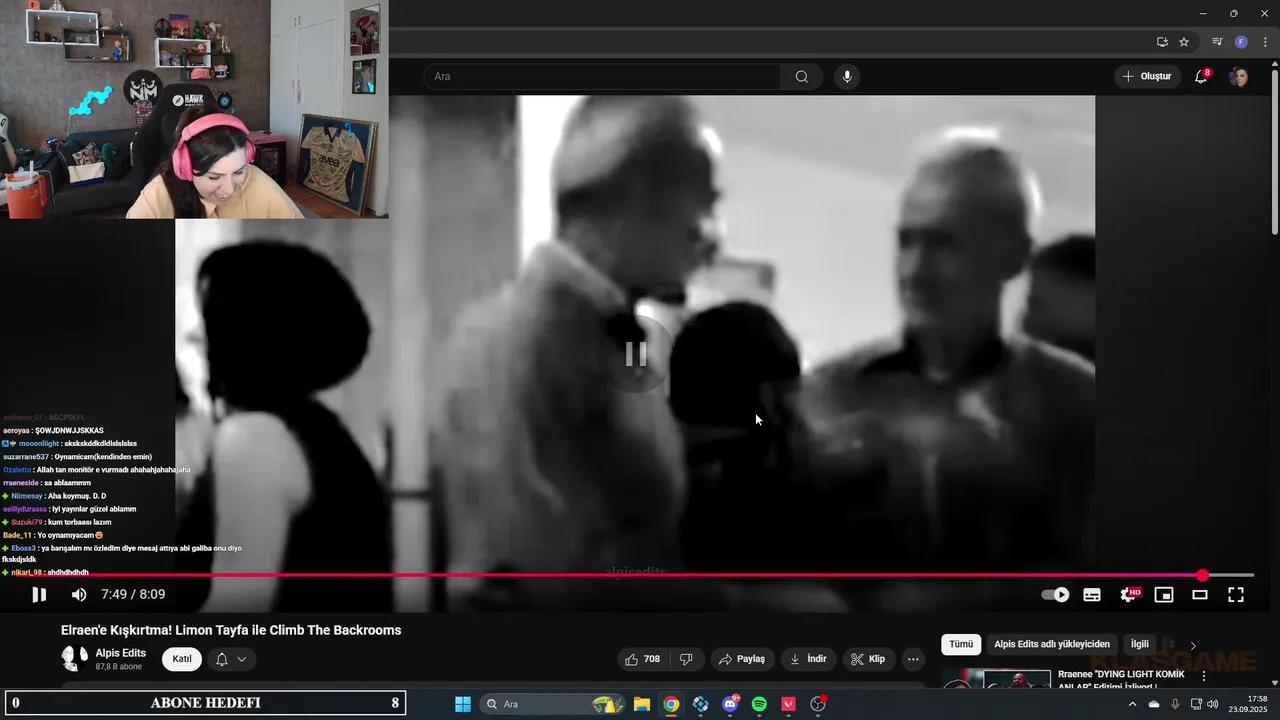Seek using the red progress bar scrubber
Image resolution: width=1280 pixels, height=720 pixels.
point(1202,575)
